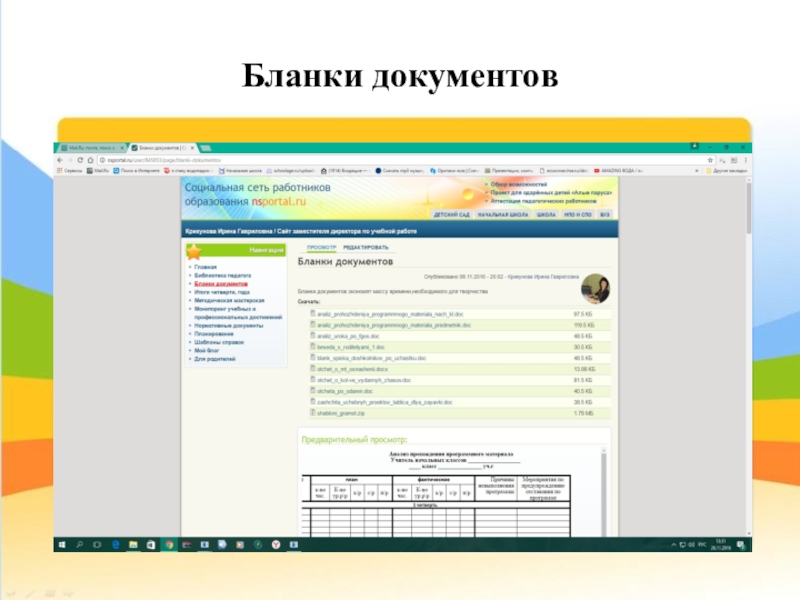Click the browser reload page icon
This screenshot has width=800, height=600.
(x=84, y=158)
